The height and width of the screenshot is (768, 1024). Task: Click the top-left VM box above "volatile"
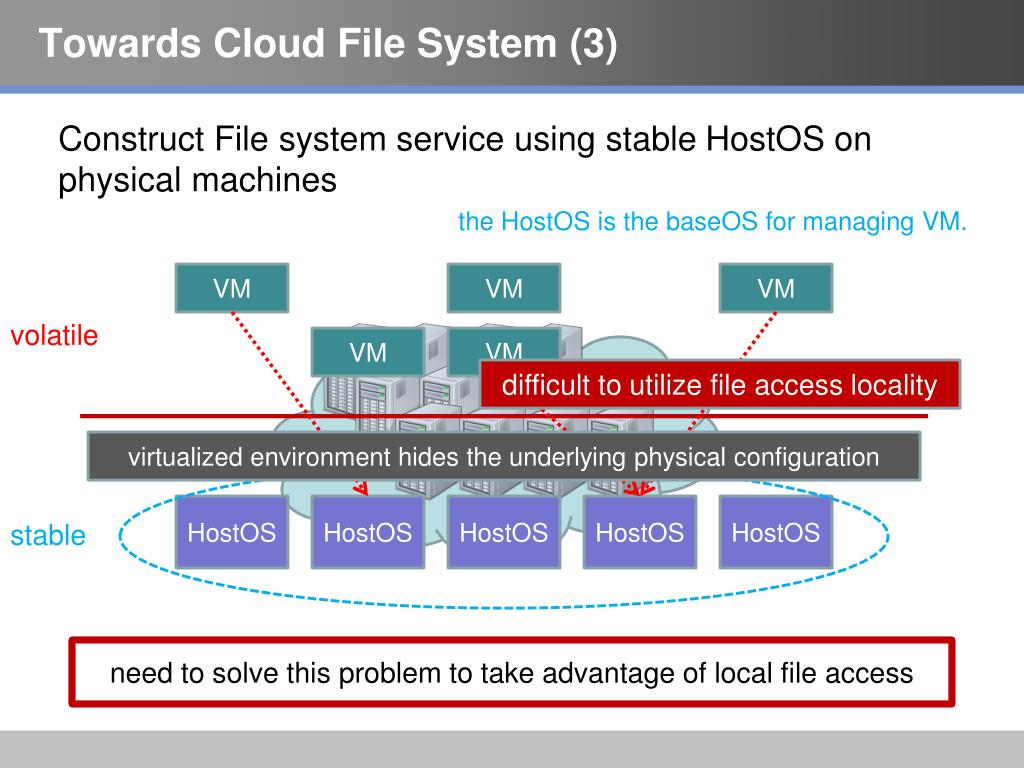point(232,288)
